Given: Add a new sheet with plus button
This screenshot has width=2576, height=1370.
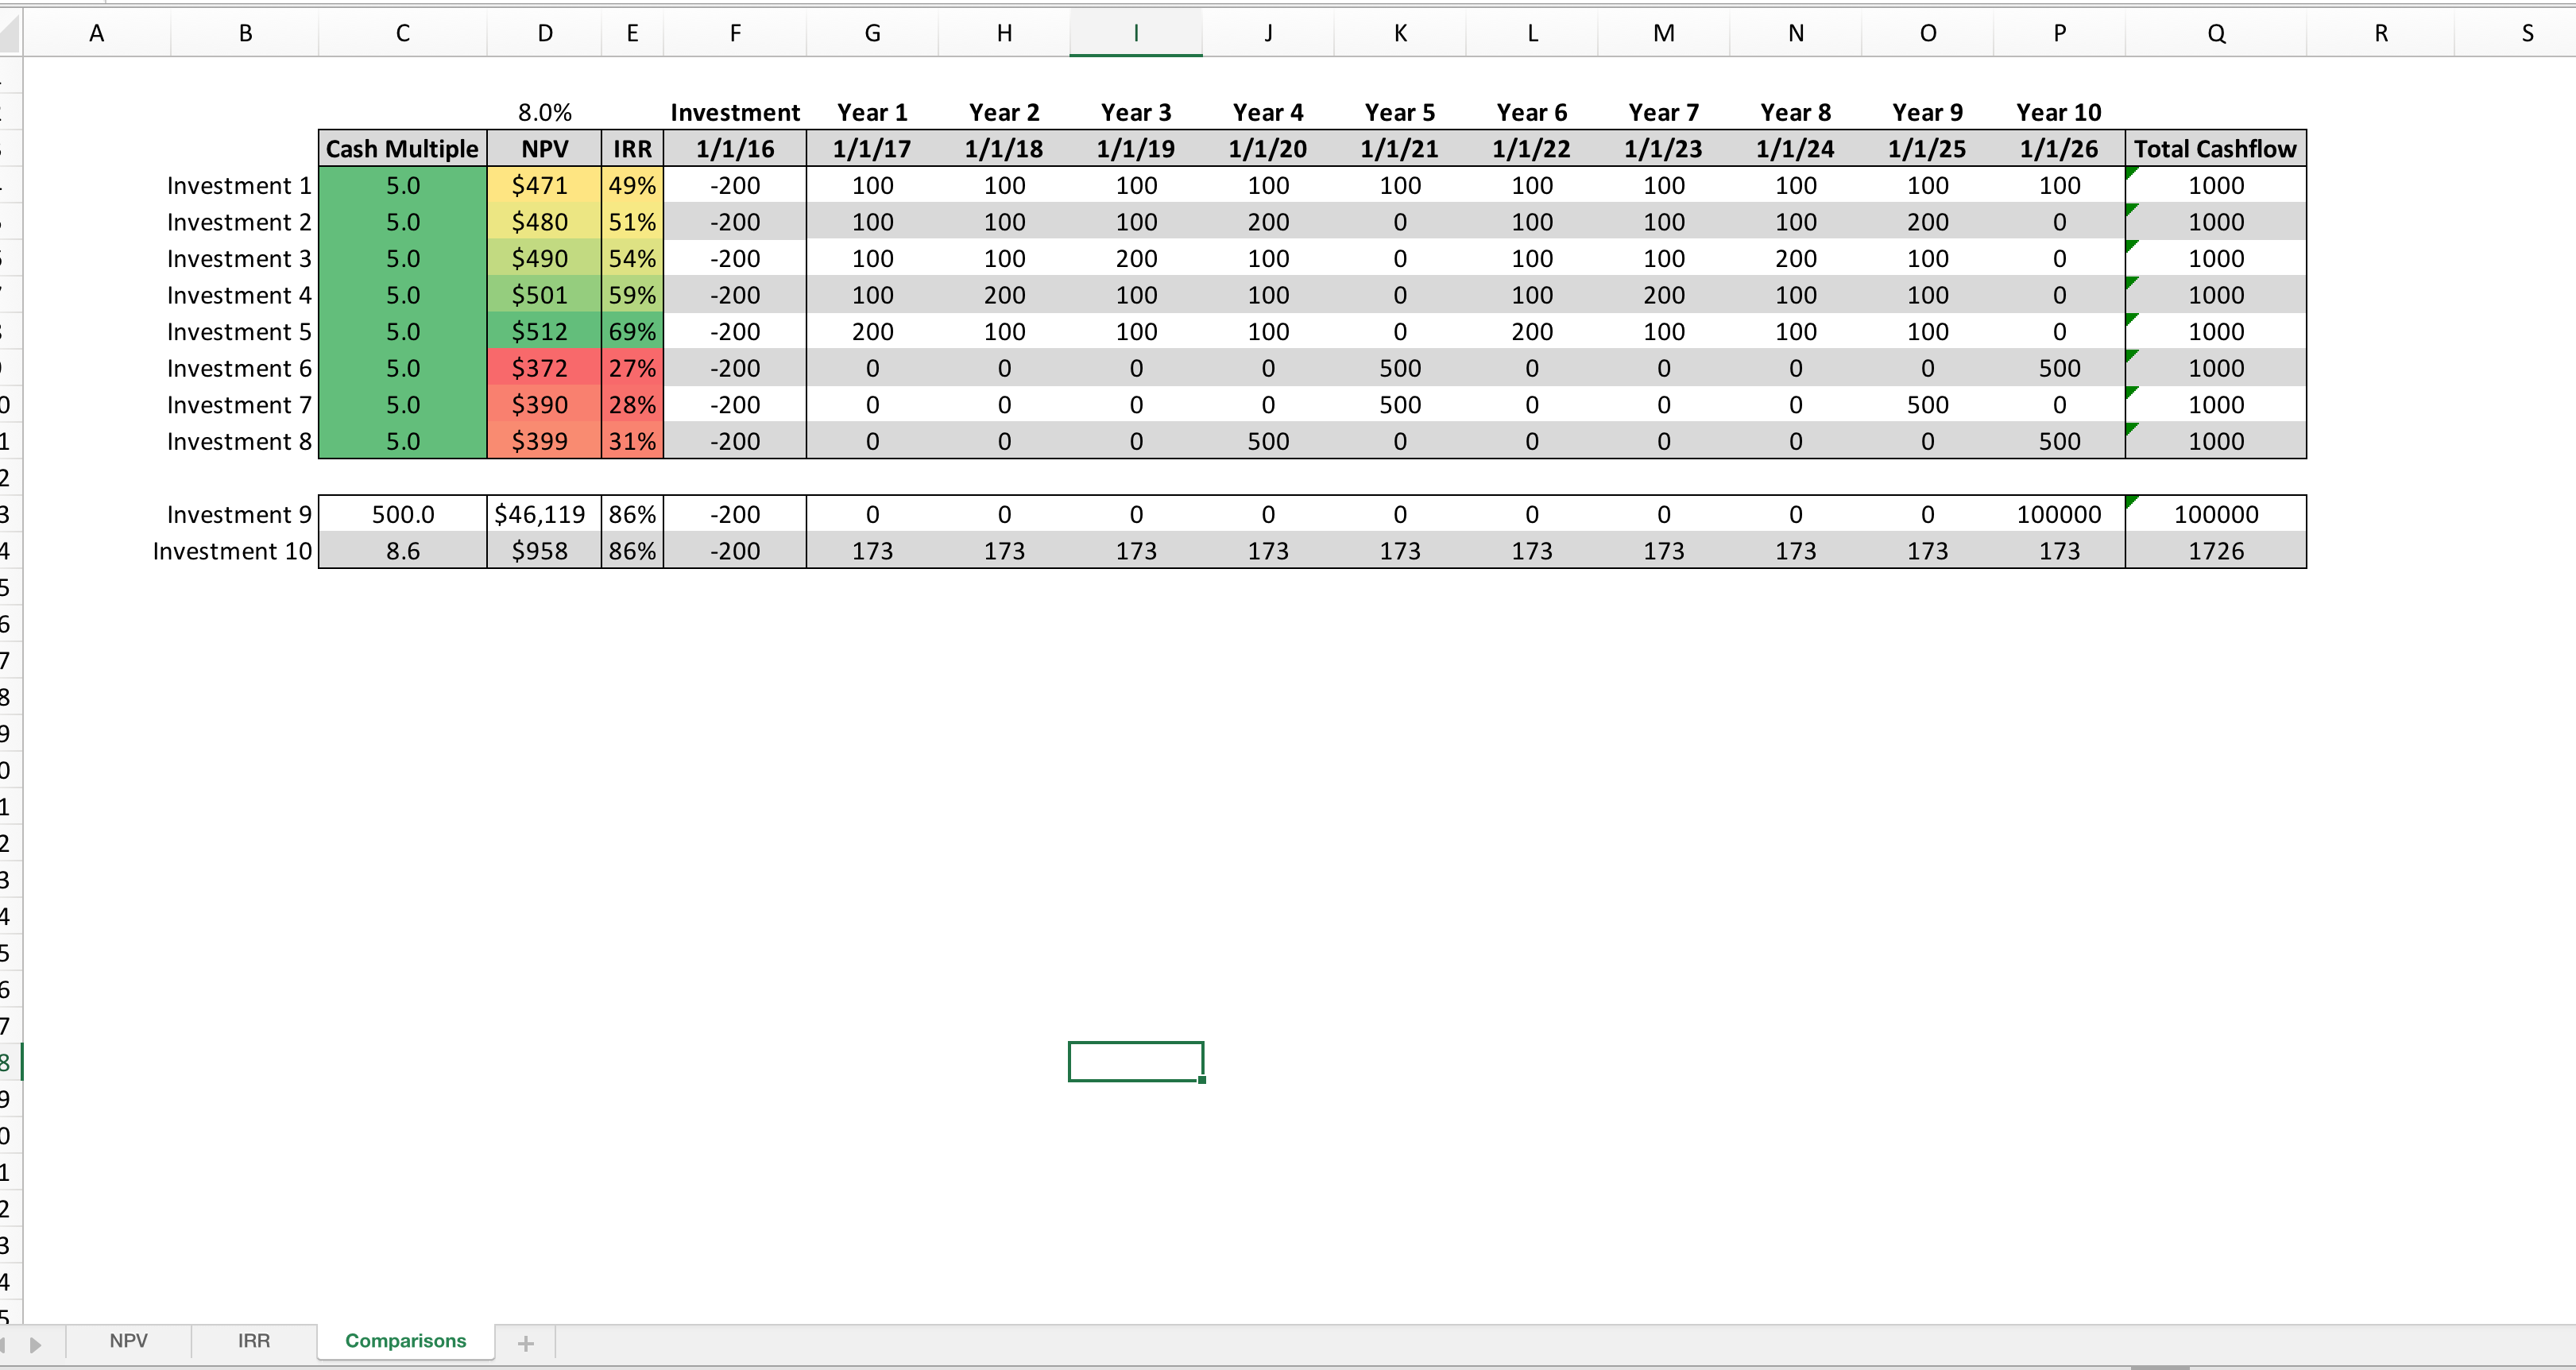Looking at the screenshot, I should (526, 1343).
